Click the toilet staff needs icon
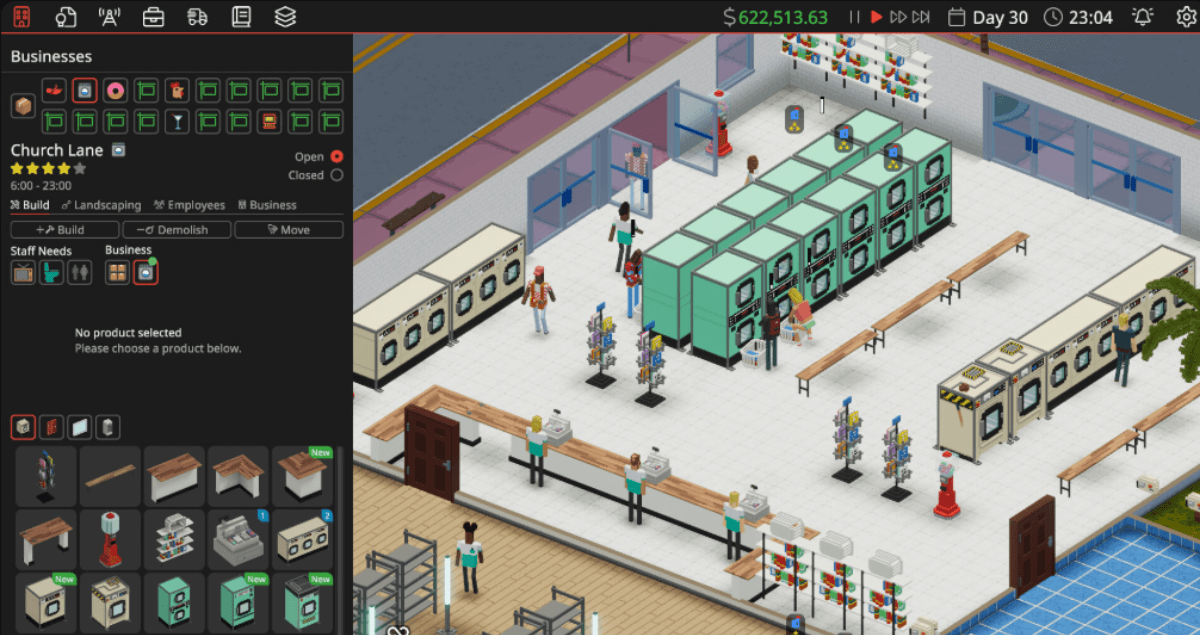 pos(51,272)
